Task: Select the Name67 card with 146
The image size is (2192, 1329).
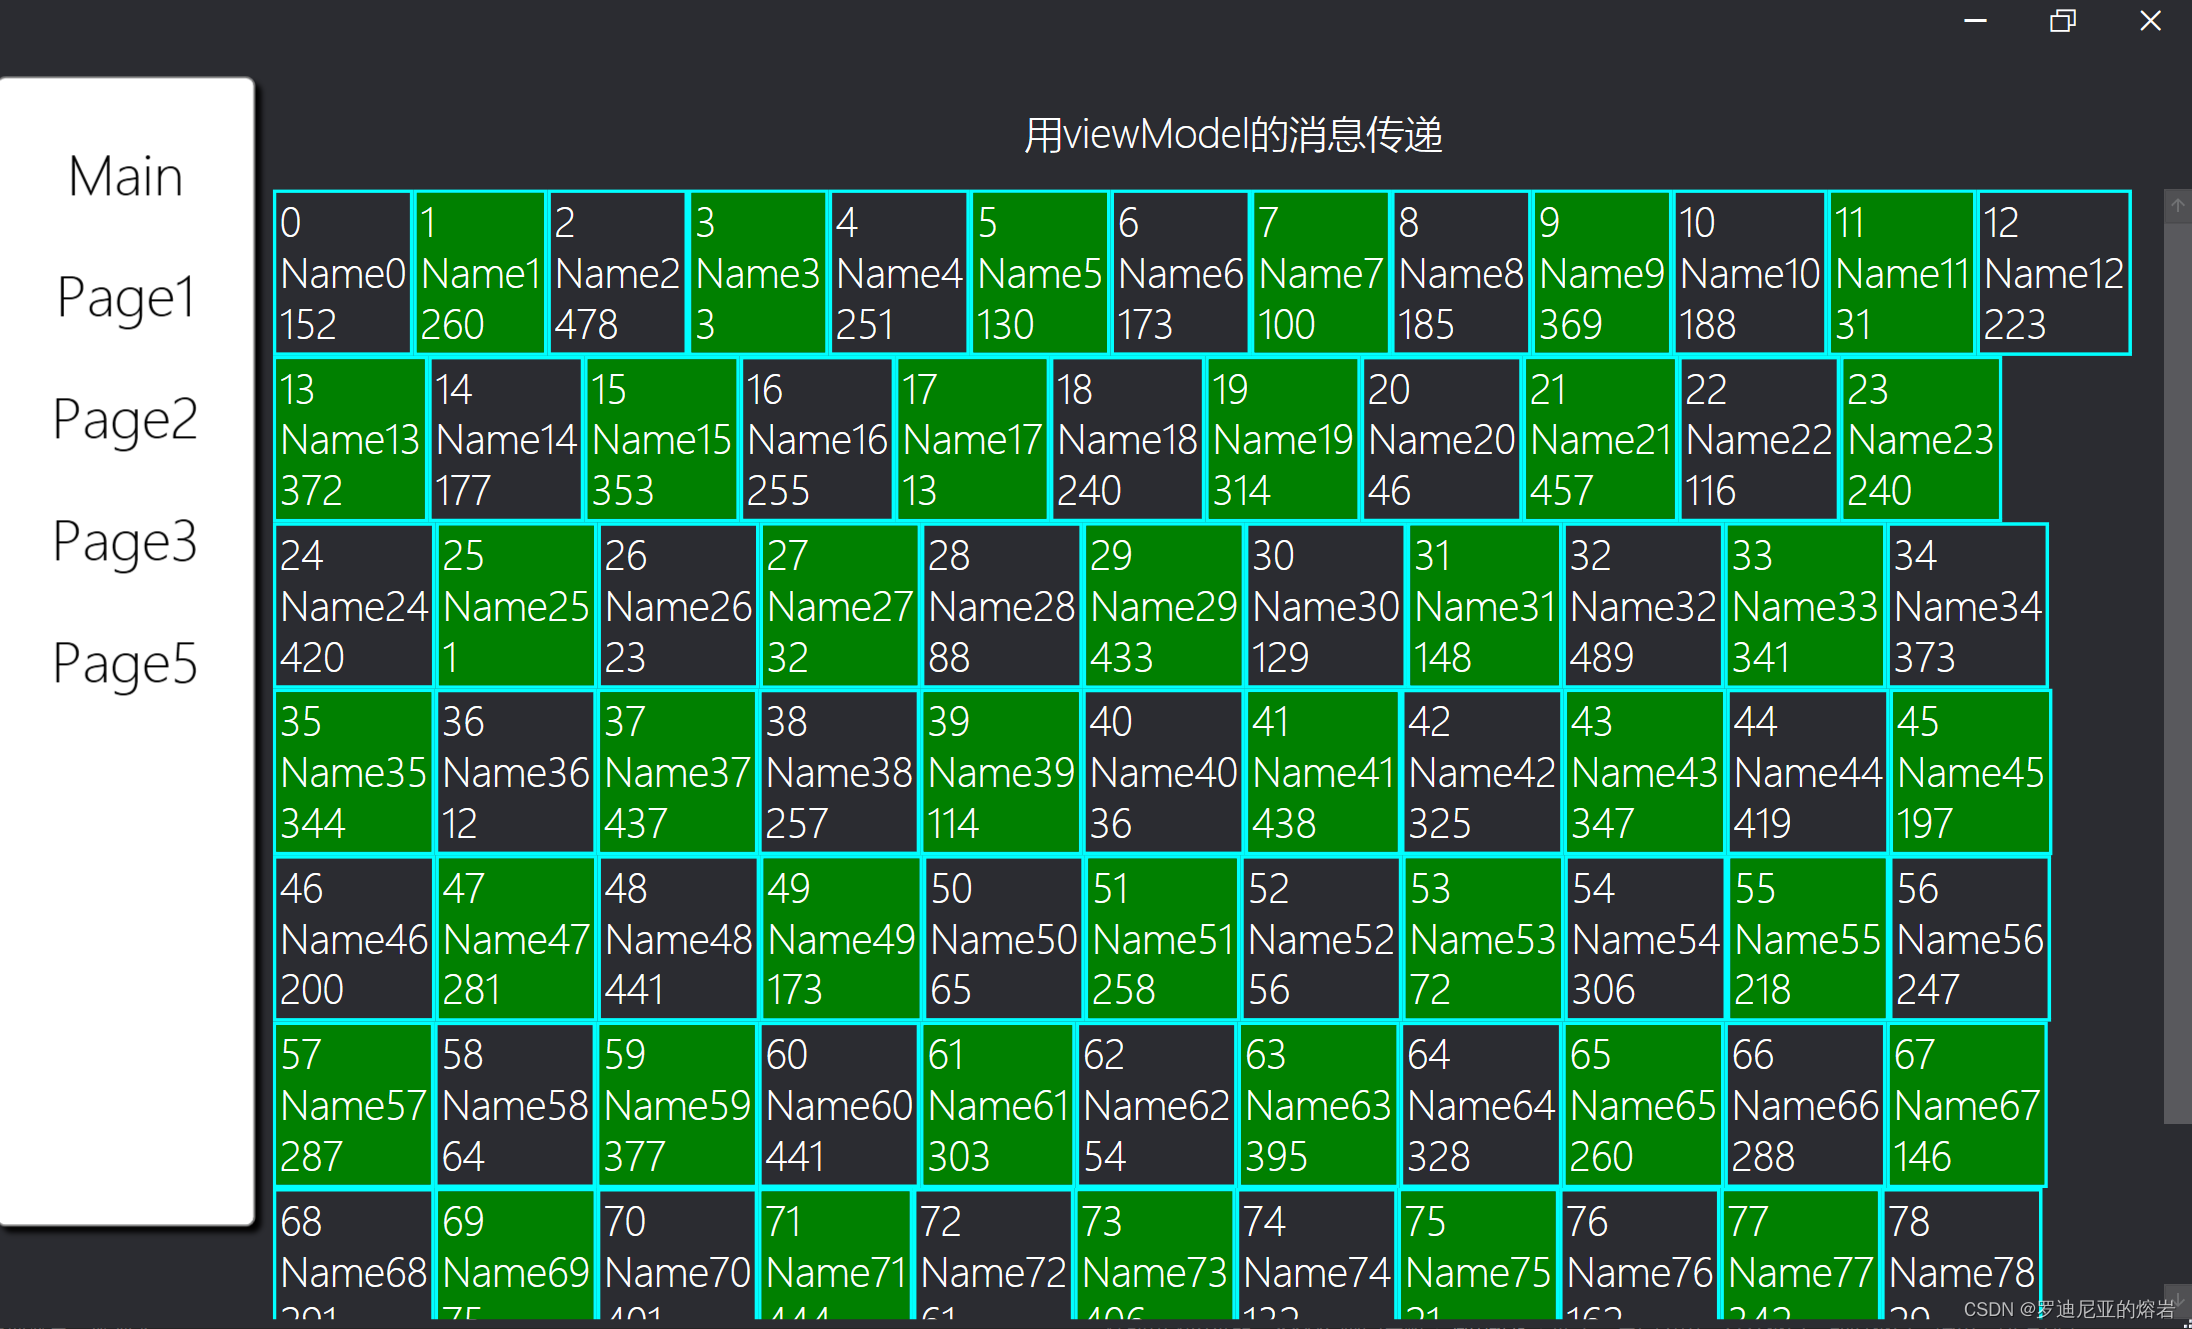Action: 1967,1105
